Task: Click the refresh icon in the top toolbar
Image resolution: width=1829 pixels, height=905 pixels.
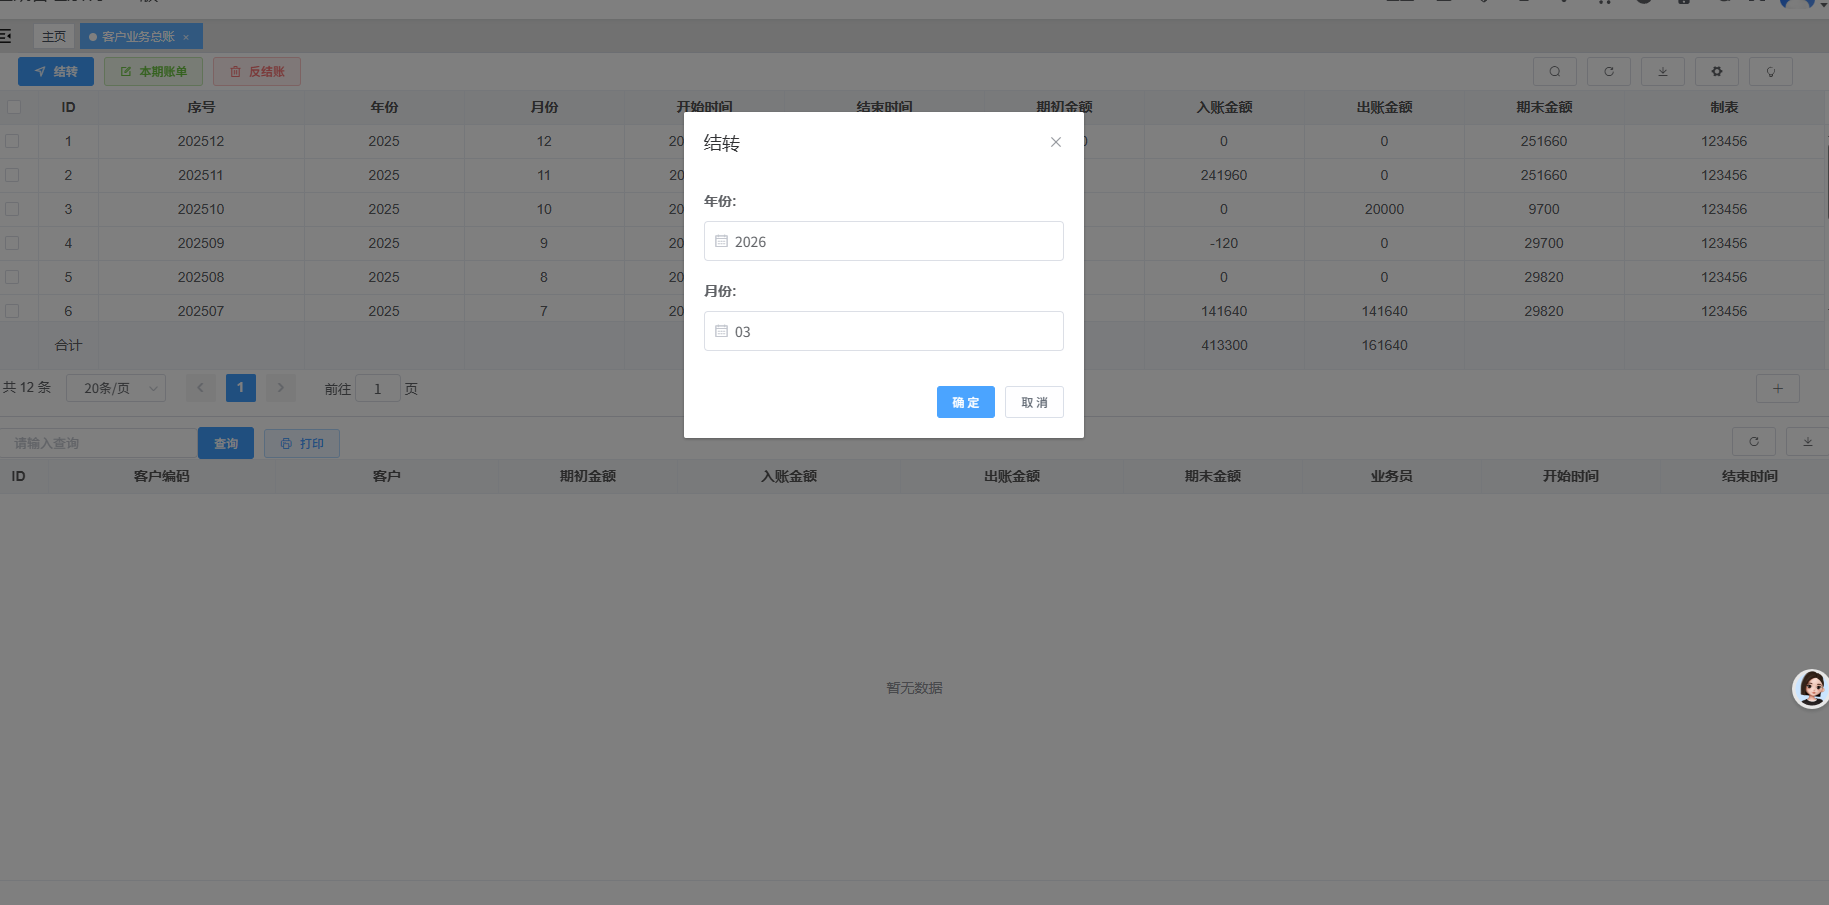Action: tap(1608, 72)
